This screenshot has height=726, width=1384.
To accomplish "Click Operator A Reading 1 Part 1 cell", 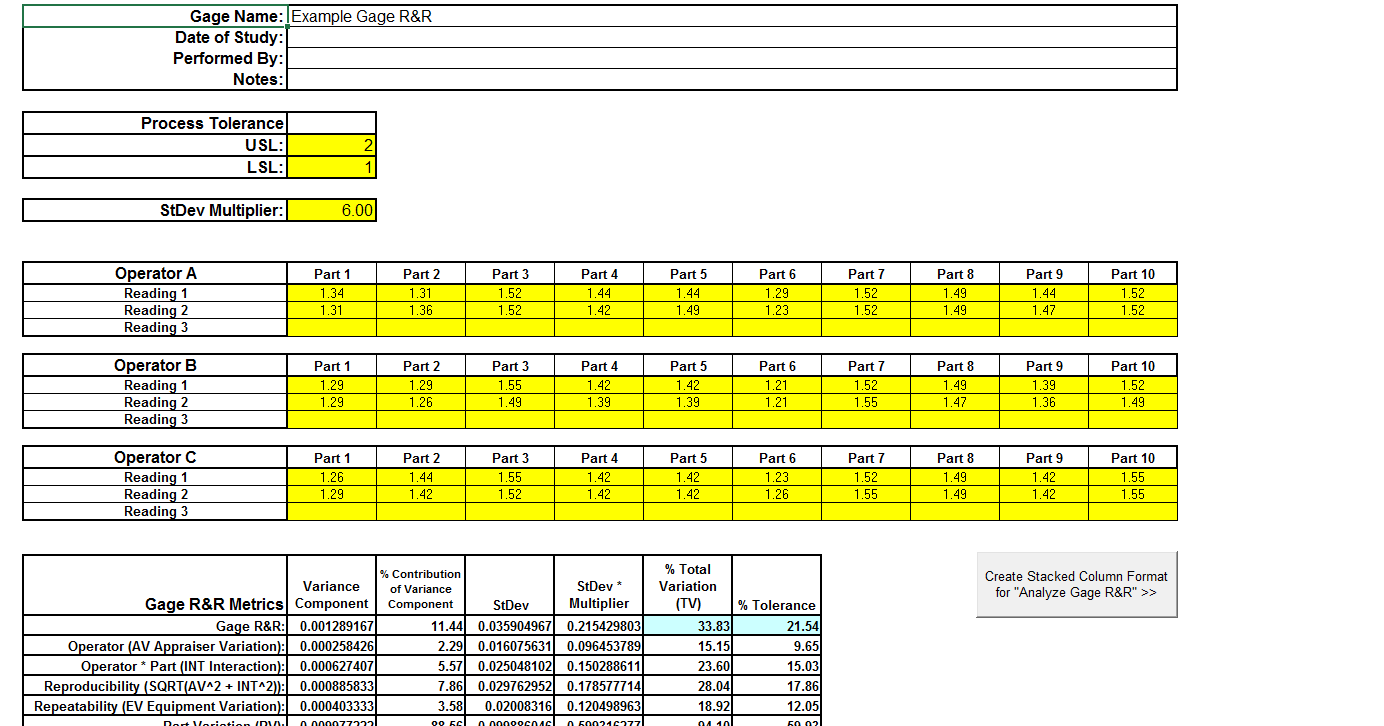I will (332, 293).
